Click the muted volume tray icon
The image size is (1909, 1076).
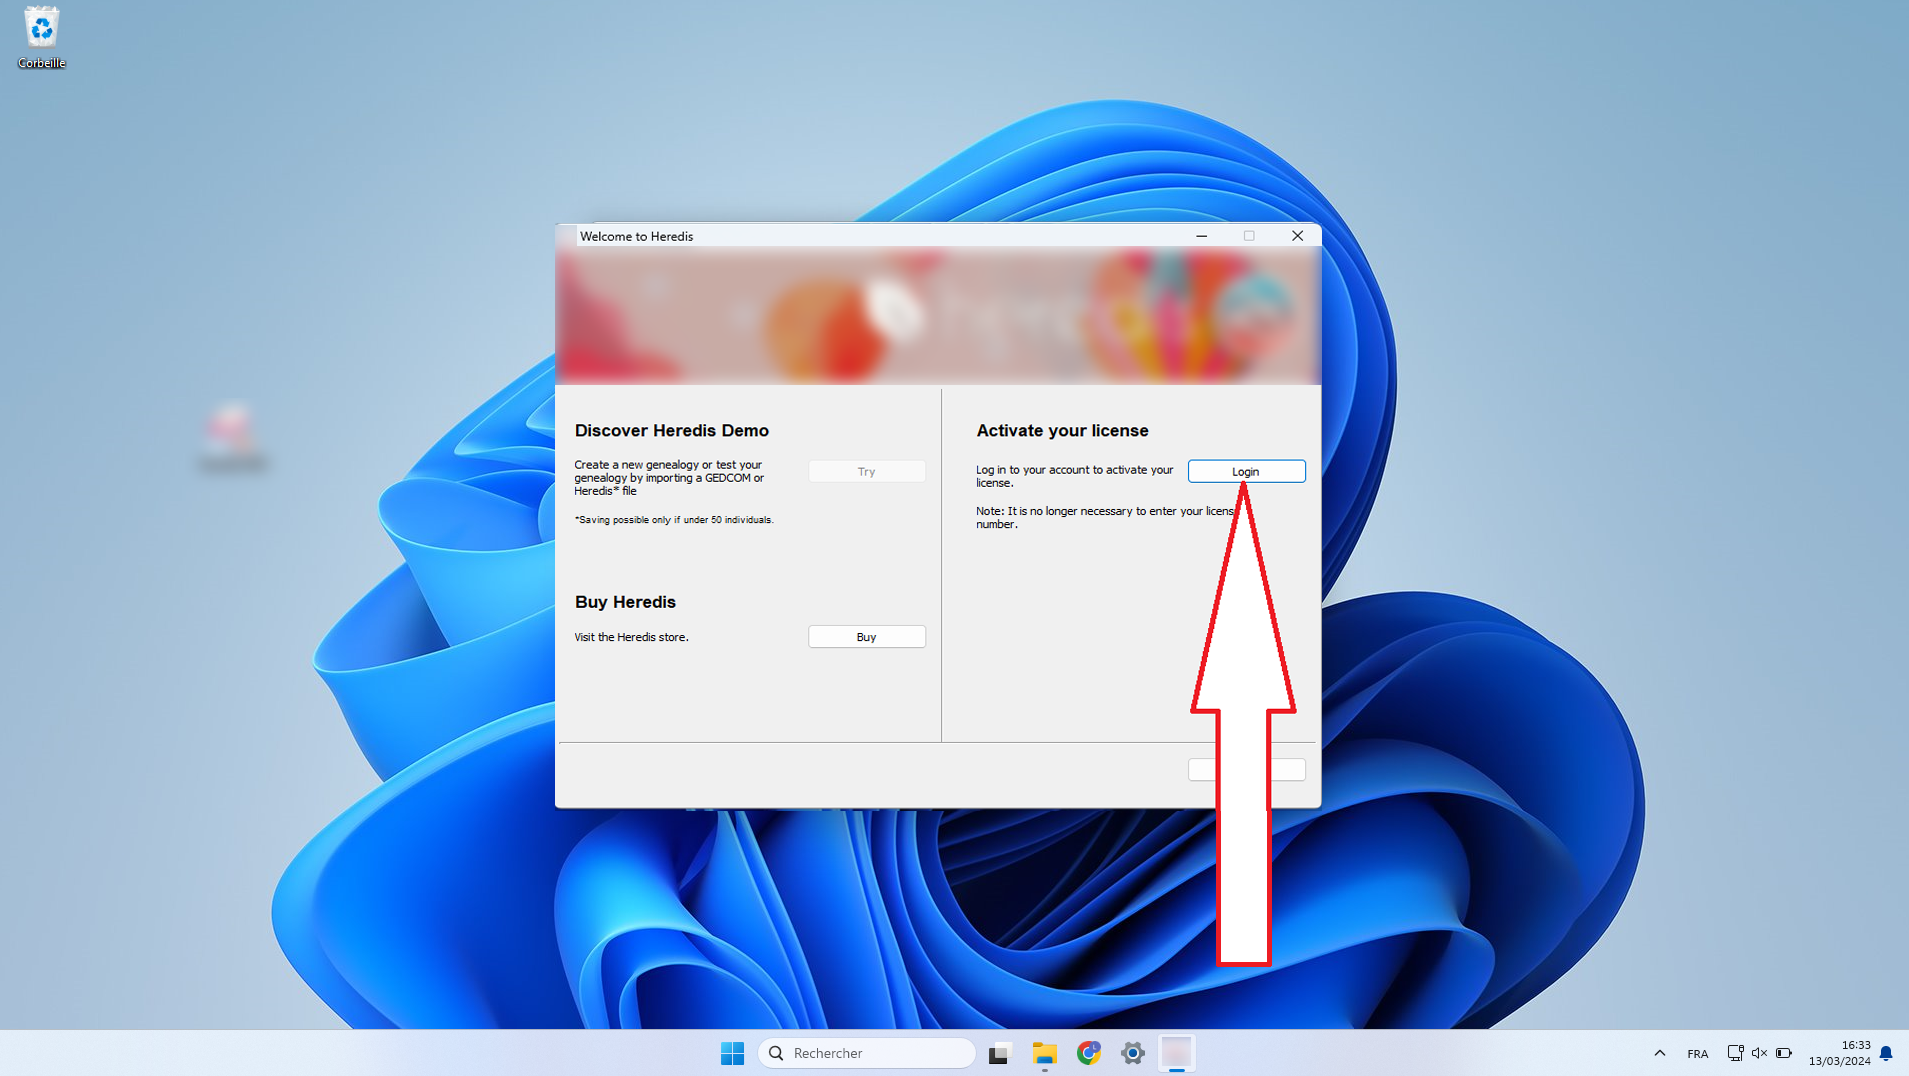(1759, 1053)
